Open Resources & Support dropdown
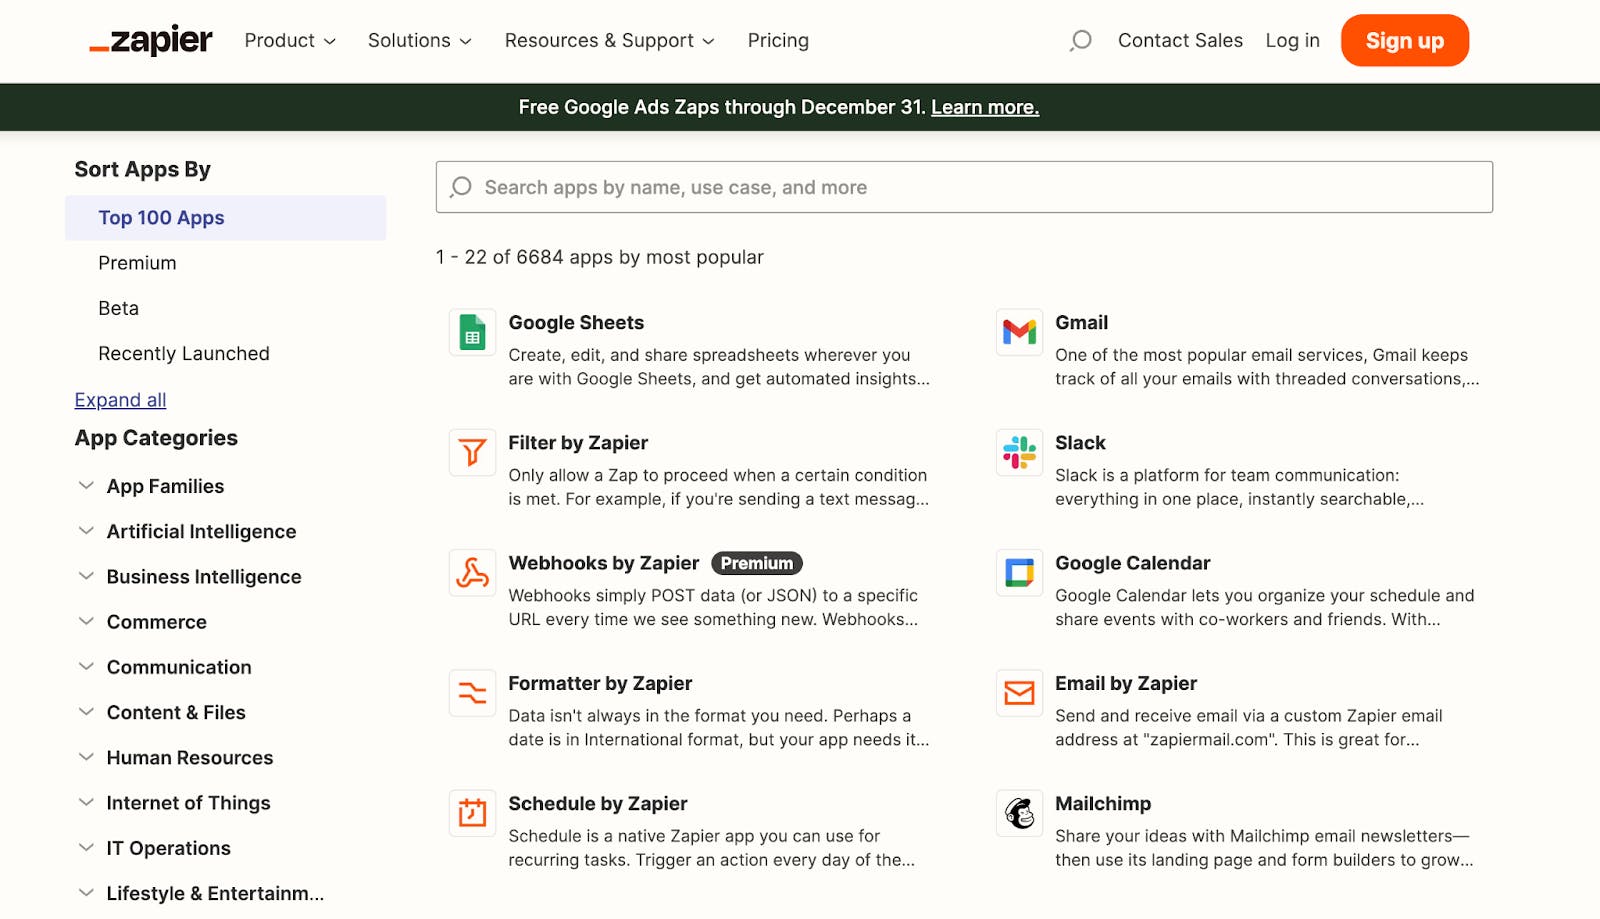Viewport: 1600px width, 919px height. pyautogui.click(x=610, y=41)
